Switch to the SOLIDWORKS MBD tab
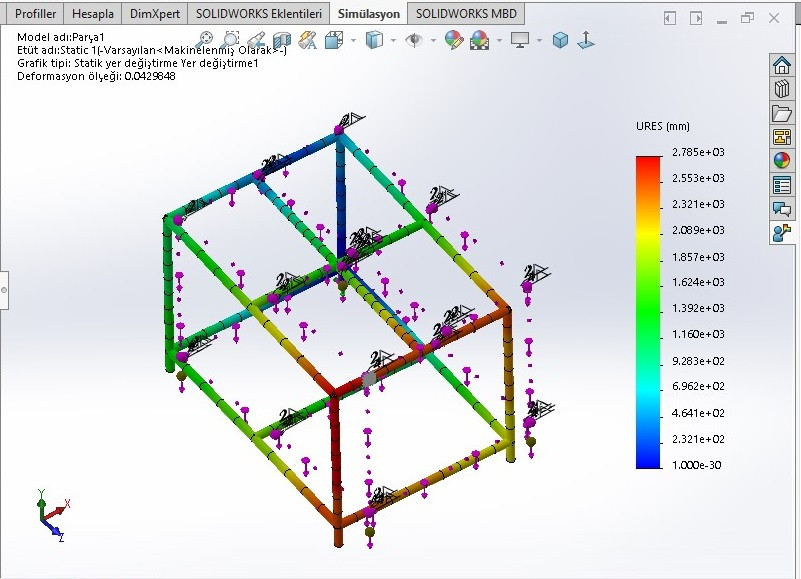Image resolution: width=801 pixels, height=579 pixels. click(x=466, y=13)
